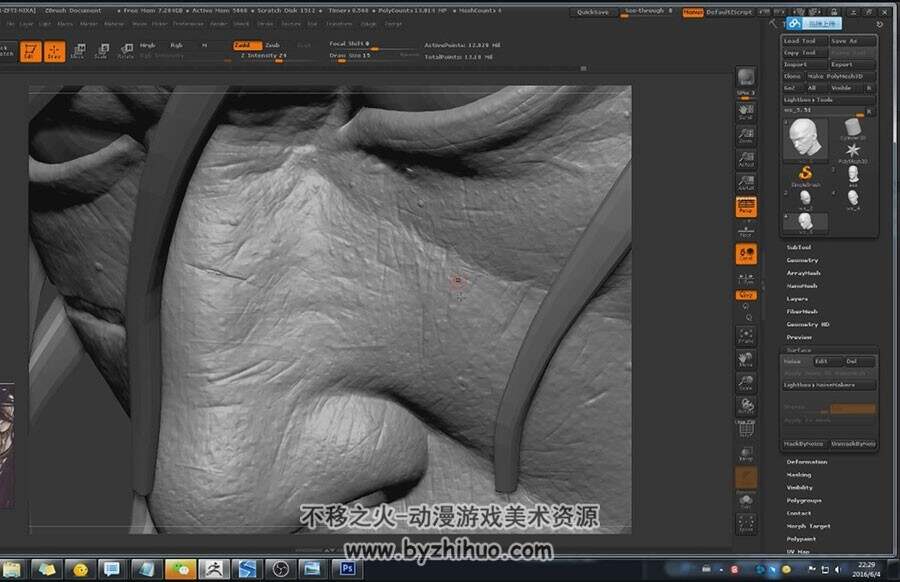This screenshot has width=900, height=582.
Task: Click the Move view icon in right shelf
Action: [x=746, y=360]
